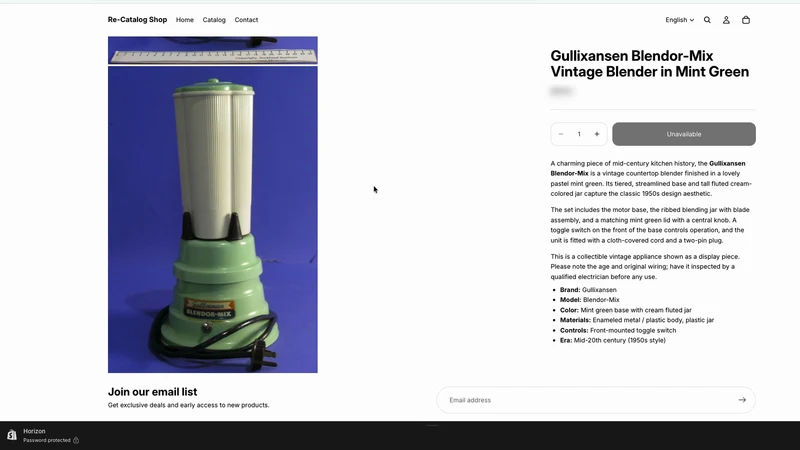Click the 'Era: Mid-20th century' bullet
The width and height of the screenshot is (800, 450).
click(x=613, y=340)
